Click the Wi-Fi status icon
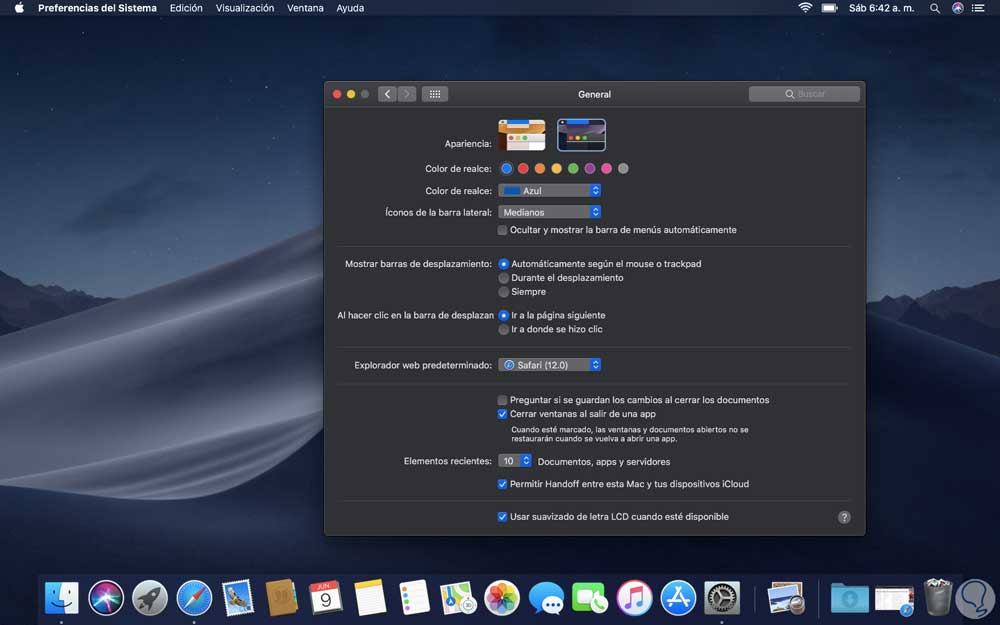This screenshot has width=1000, height=625. [805, 8]
